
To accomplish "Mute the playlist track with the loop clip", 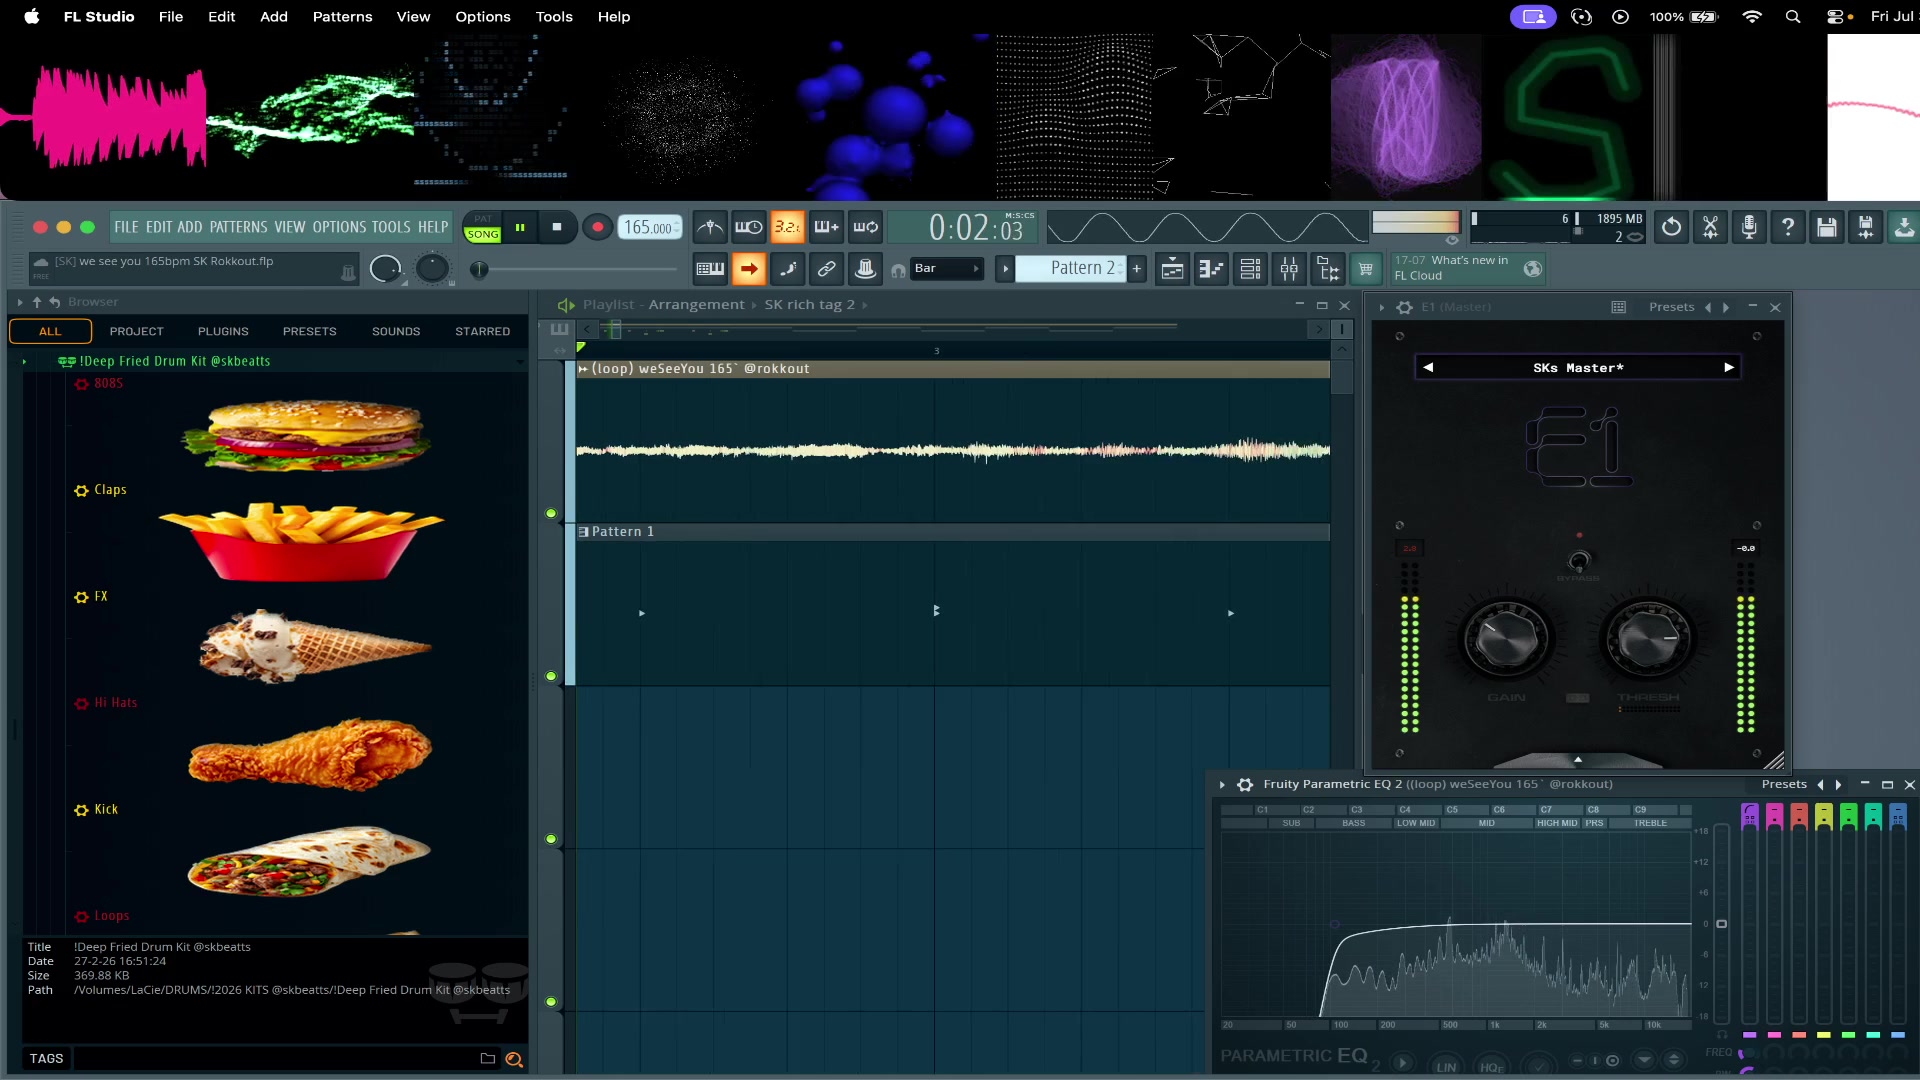I will coord(551,513).
